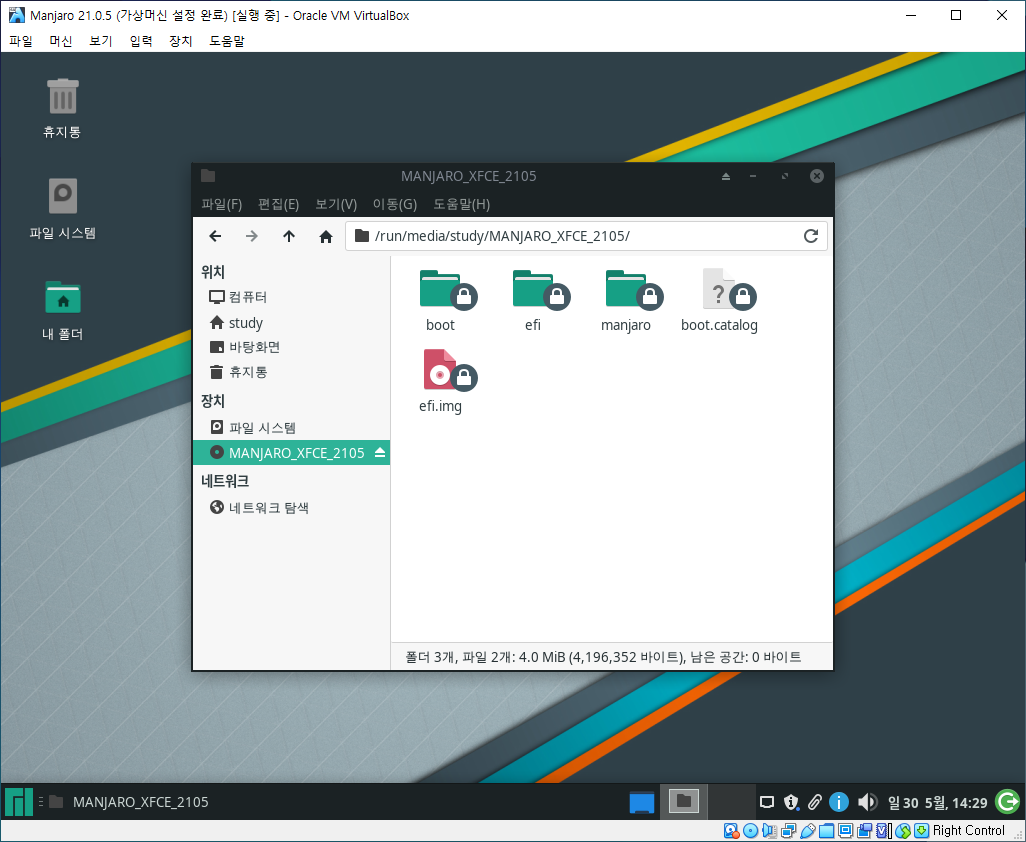Roll up the file manager window shade
The height and width of the screenshot is (842, 1026).
coord(726,176)
